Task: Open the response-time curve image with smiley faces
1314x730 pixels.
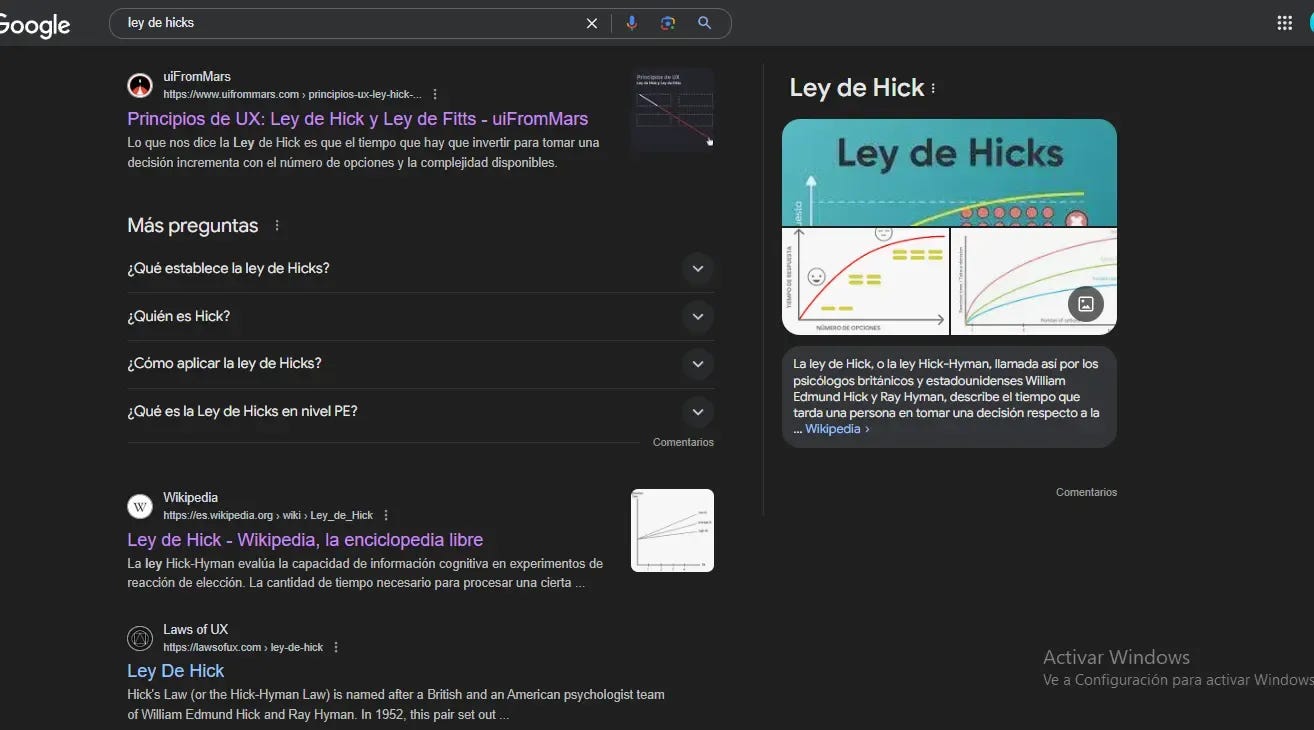Action: pyautogui.click(x=865, y=281)
